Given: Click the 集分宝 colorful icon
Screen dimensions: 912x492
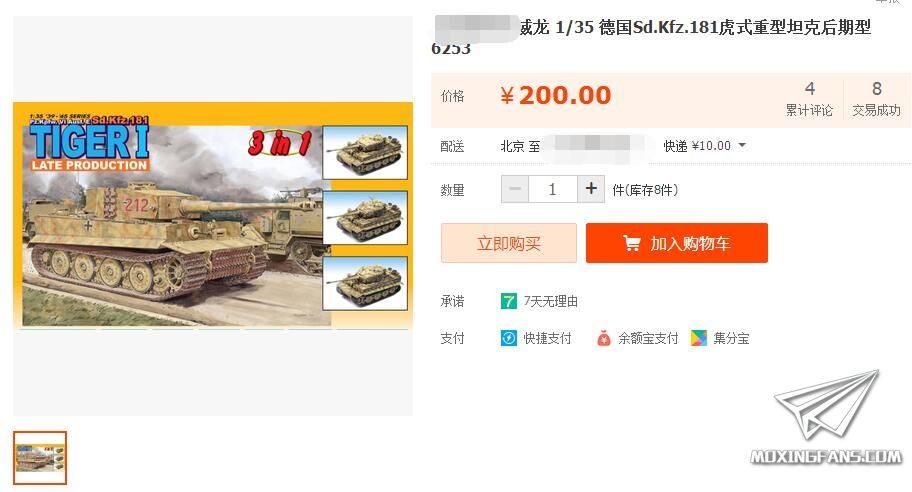Looking at the screenshot, I should click(x=699, y=338).
